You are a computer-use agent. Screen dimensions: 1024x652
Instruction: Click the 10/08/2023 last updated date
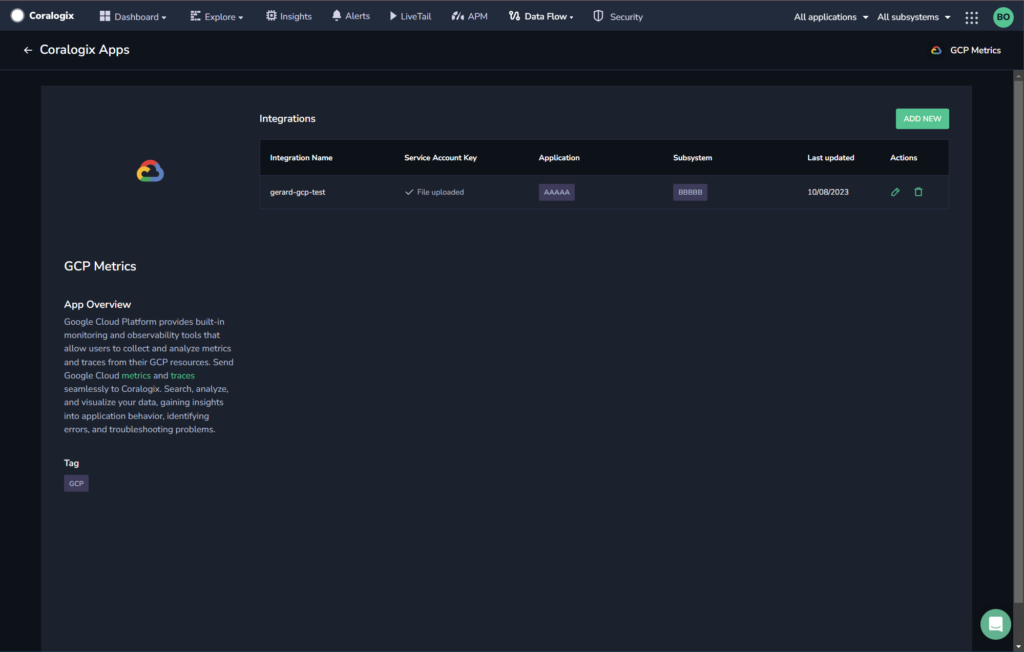pyautogui.click(x=827, y=192)
